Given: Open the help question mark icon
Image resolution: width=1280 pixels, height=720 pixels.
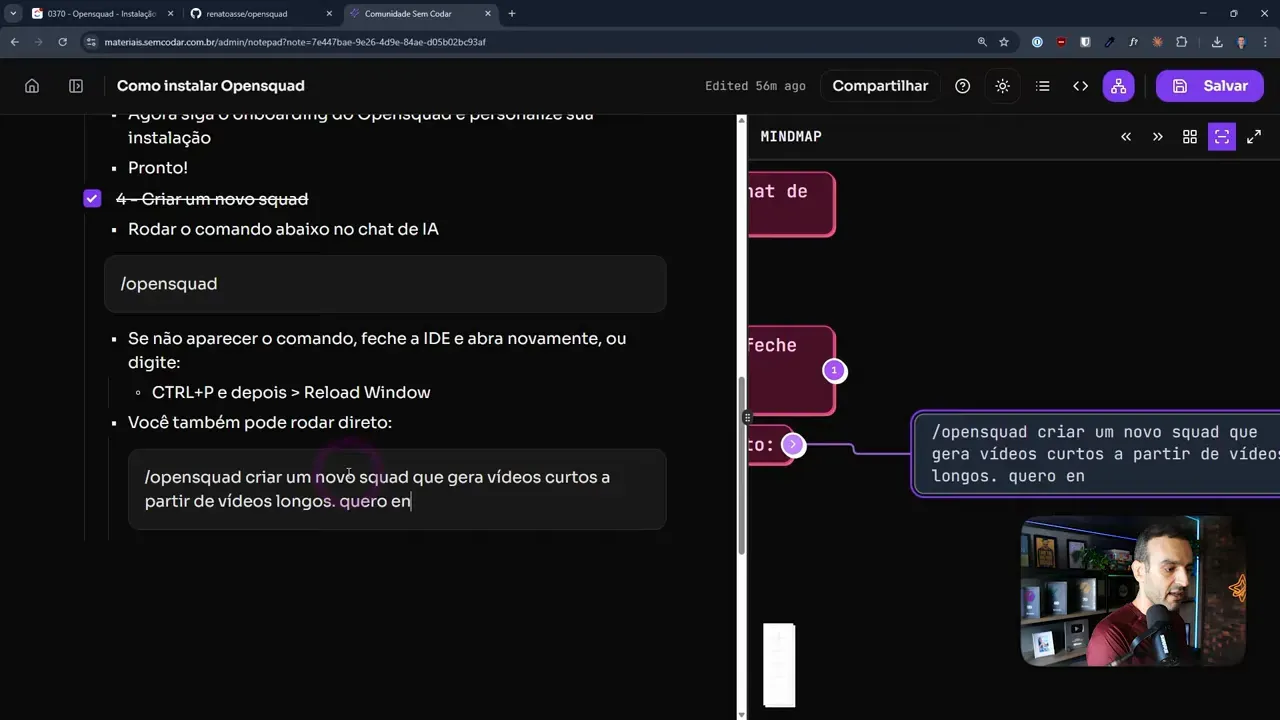Looking at the screenshot, I should [962, 86].
